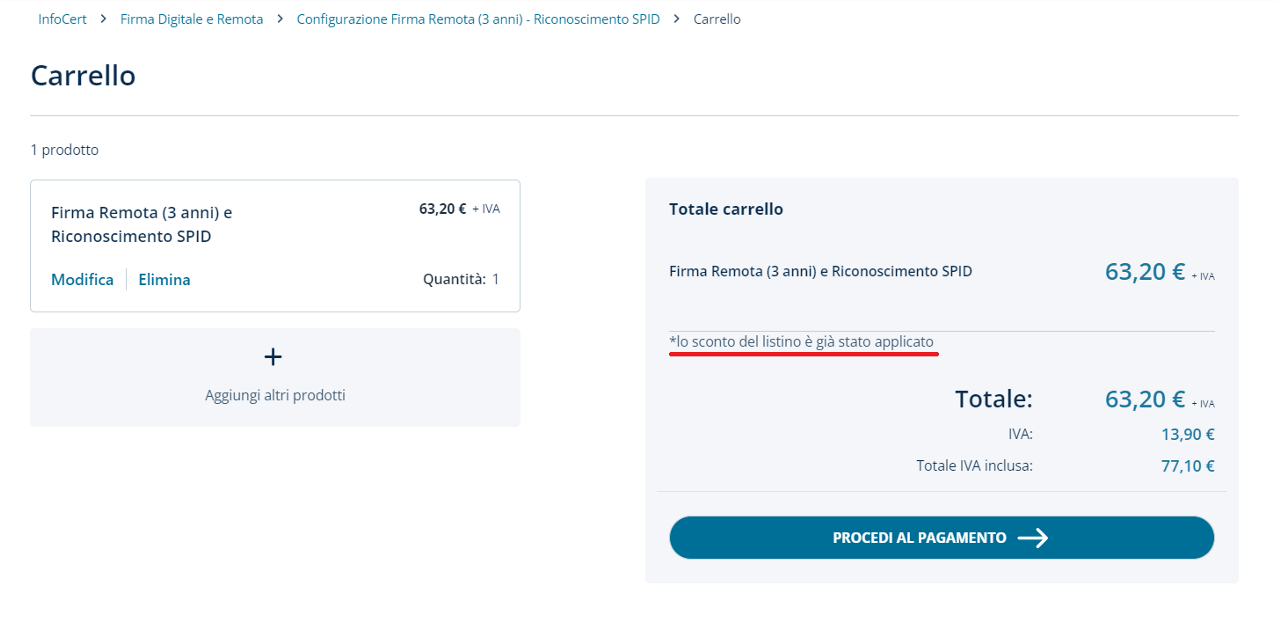The height and width of the screenshot is (622, 1280).
Task: Click the underlined listino discount note
Action: tap(802, 342)
